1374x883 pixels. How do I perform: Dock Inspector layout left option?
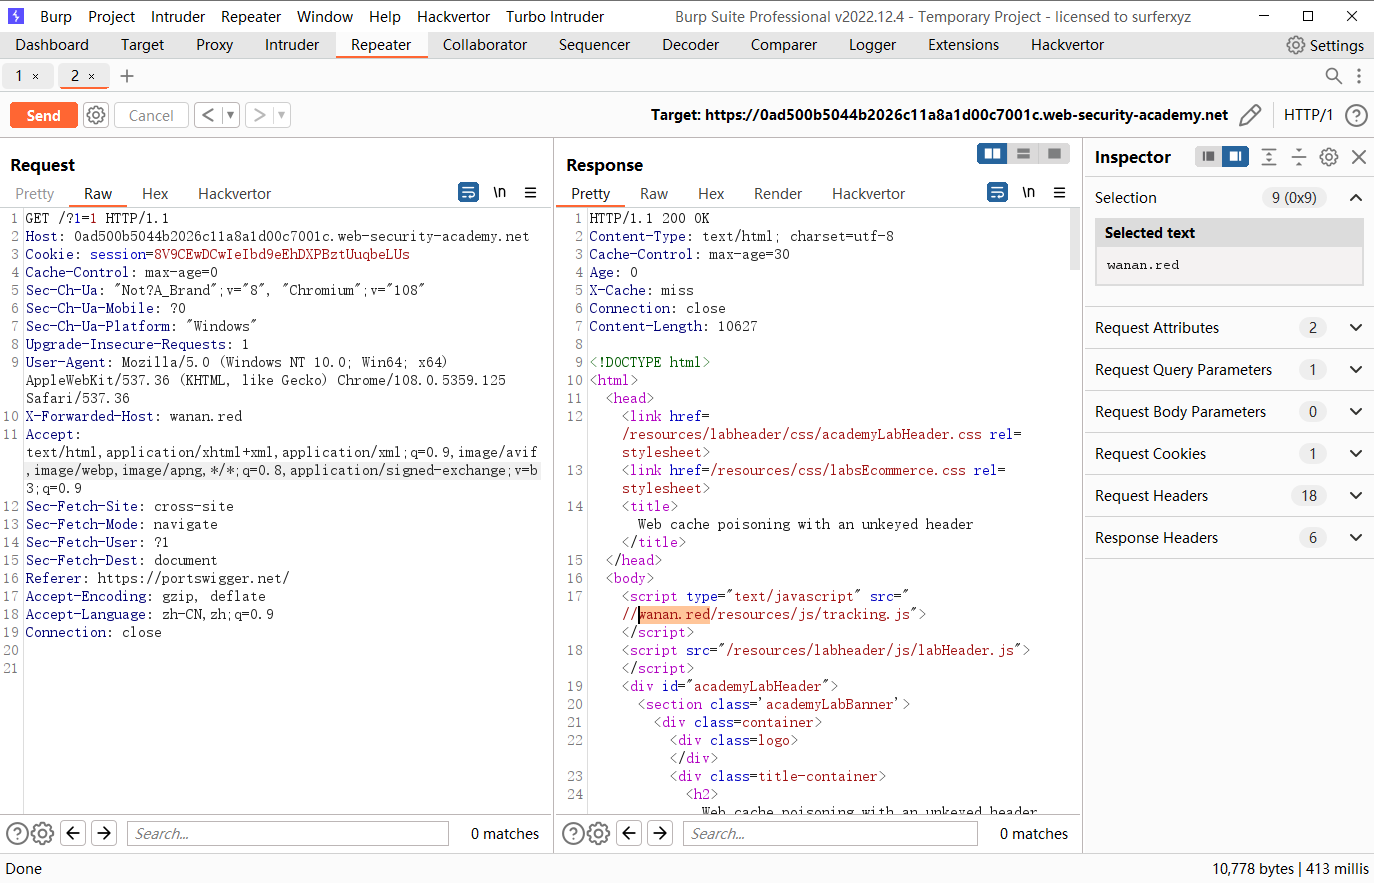(1209, 156)
